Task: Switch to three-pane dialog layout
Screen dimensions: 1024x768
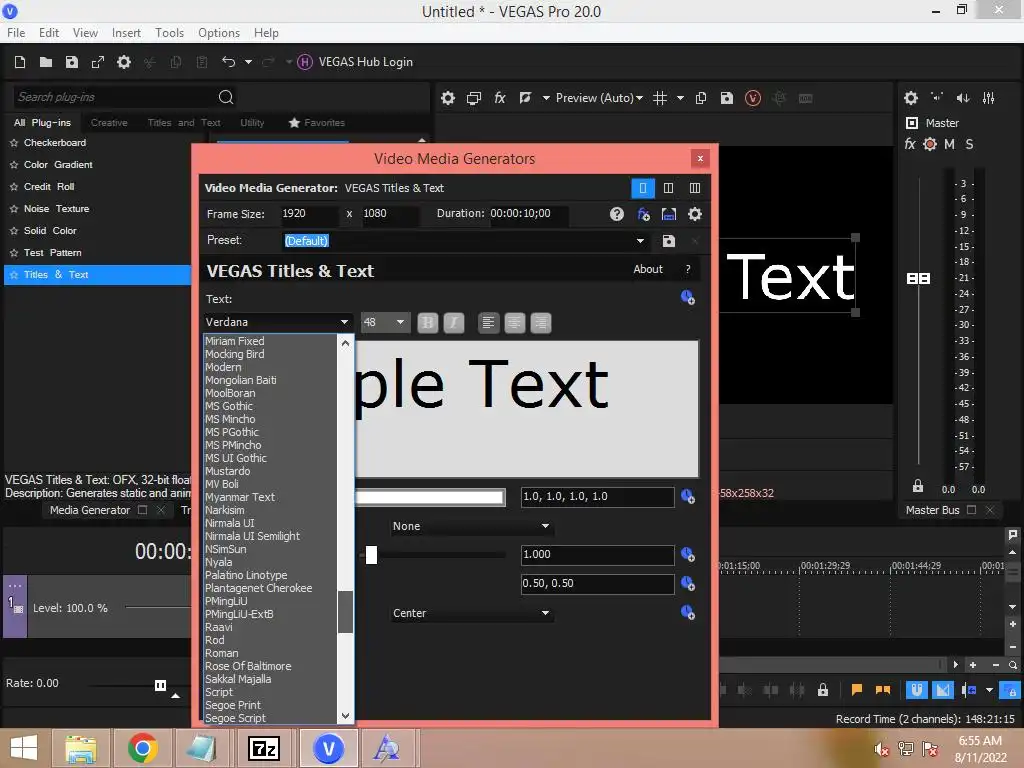Action: [695, 188]
